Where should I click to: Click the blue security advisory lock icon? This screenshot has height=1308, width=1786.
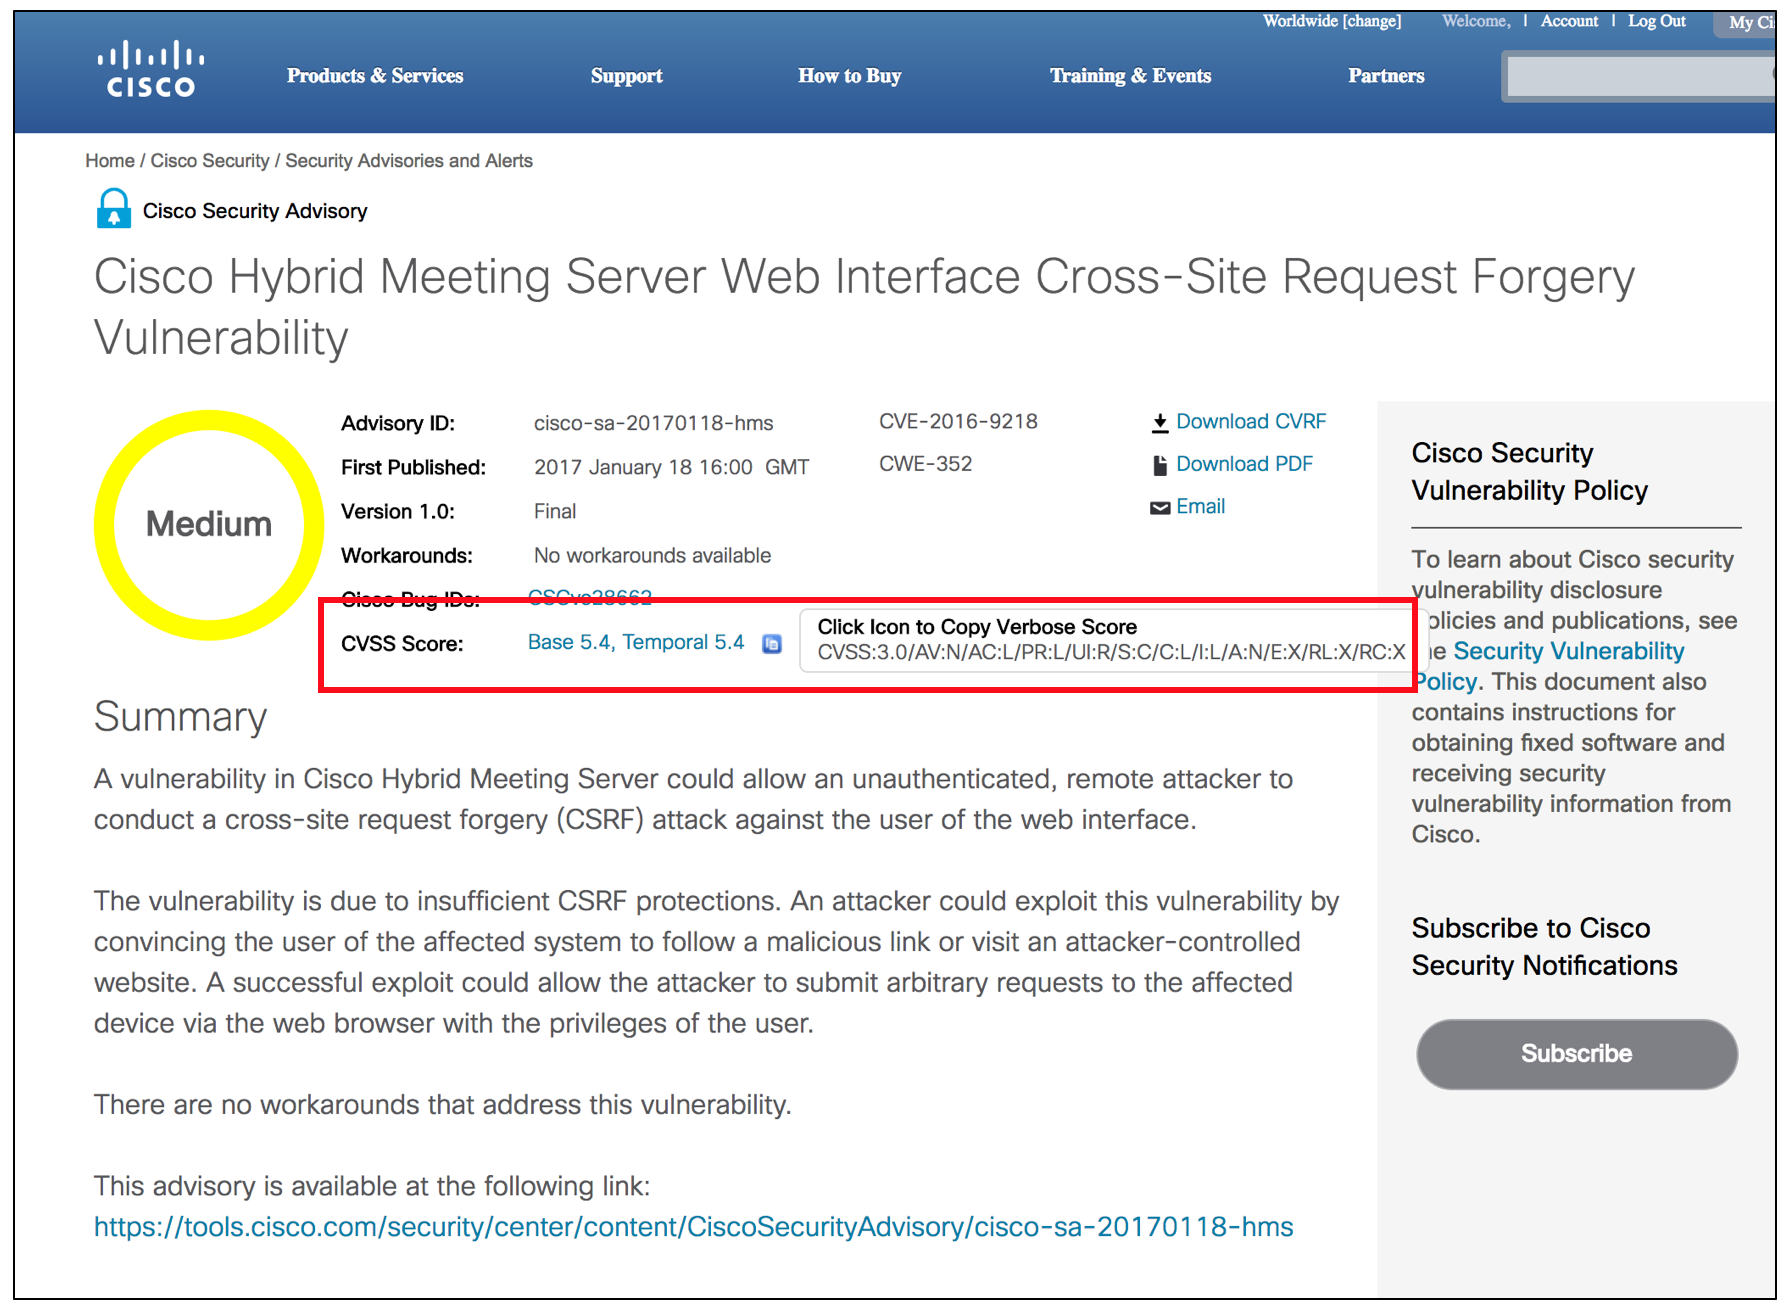113,209
